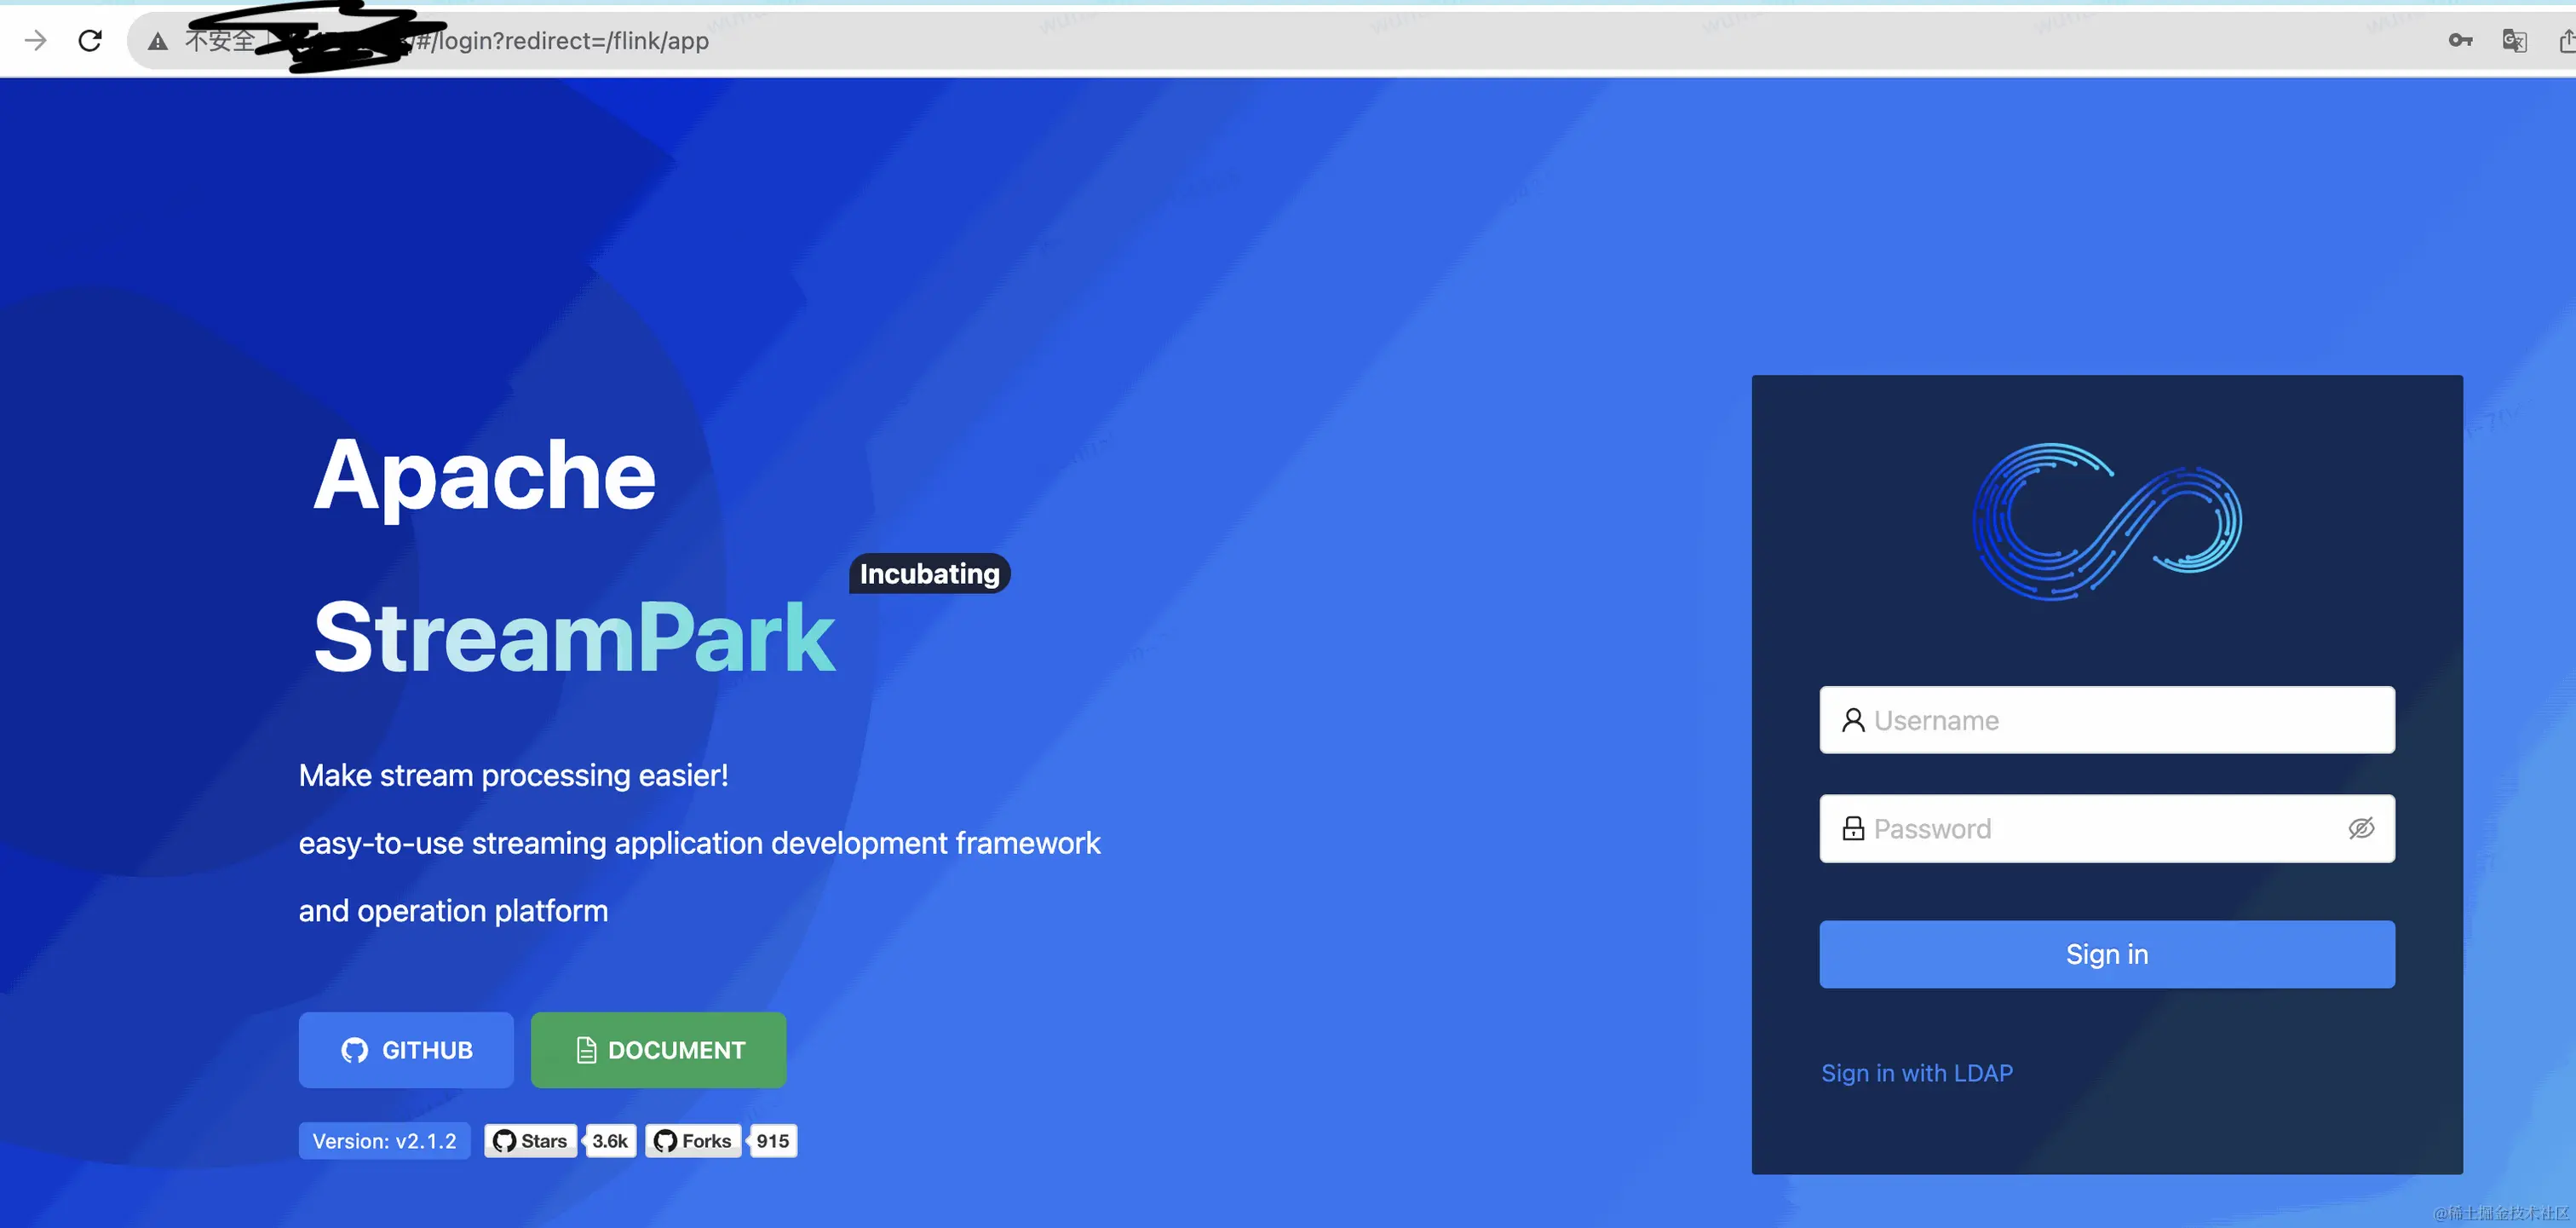Reload the page with the refresh icon

tap(90, 40)
